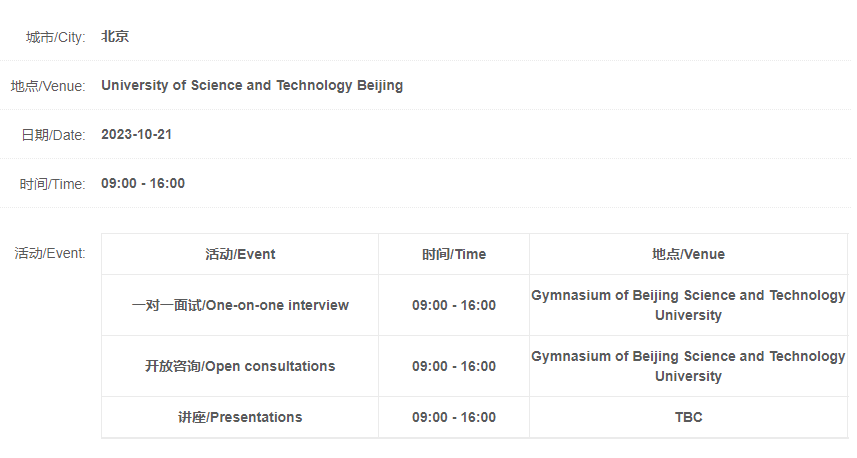Viewport: 857px width, 458px height.
Task: Click the 时间/Time column header in table
Action: coord(454,254)
